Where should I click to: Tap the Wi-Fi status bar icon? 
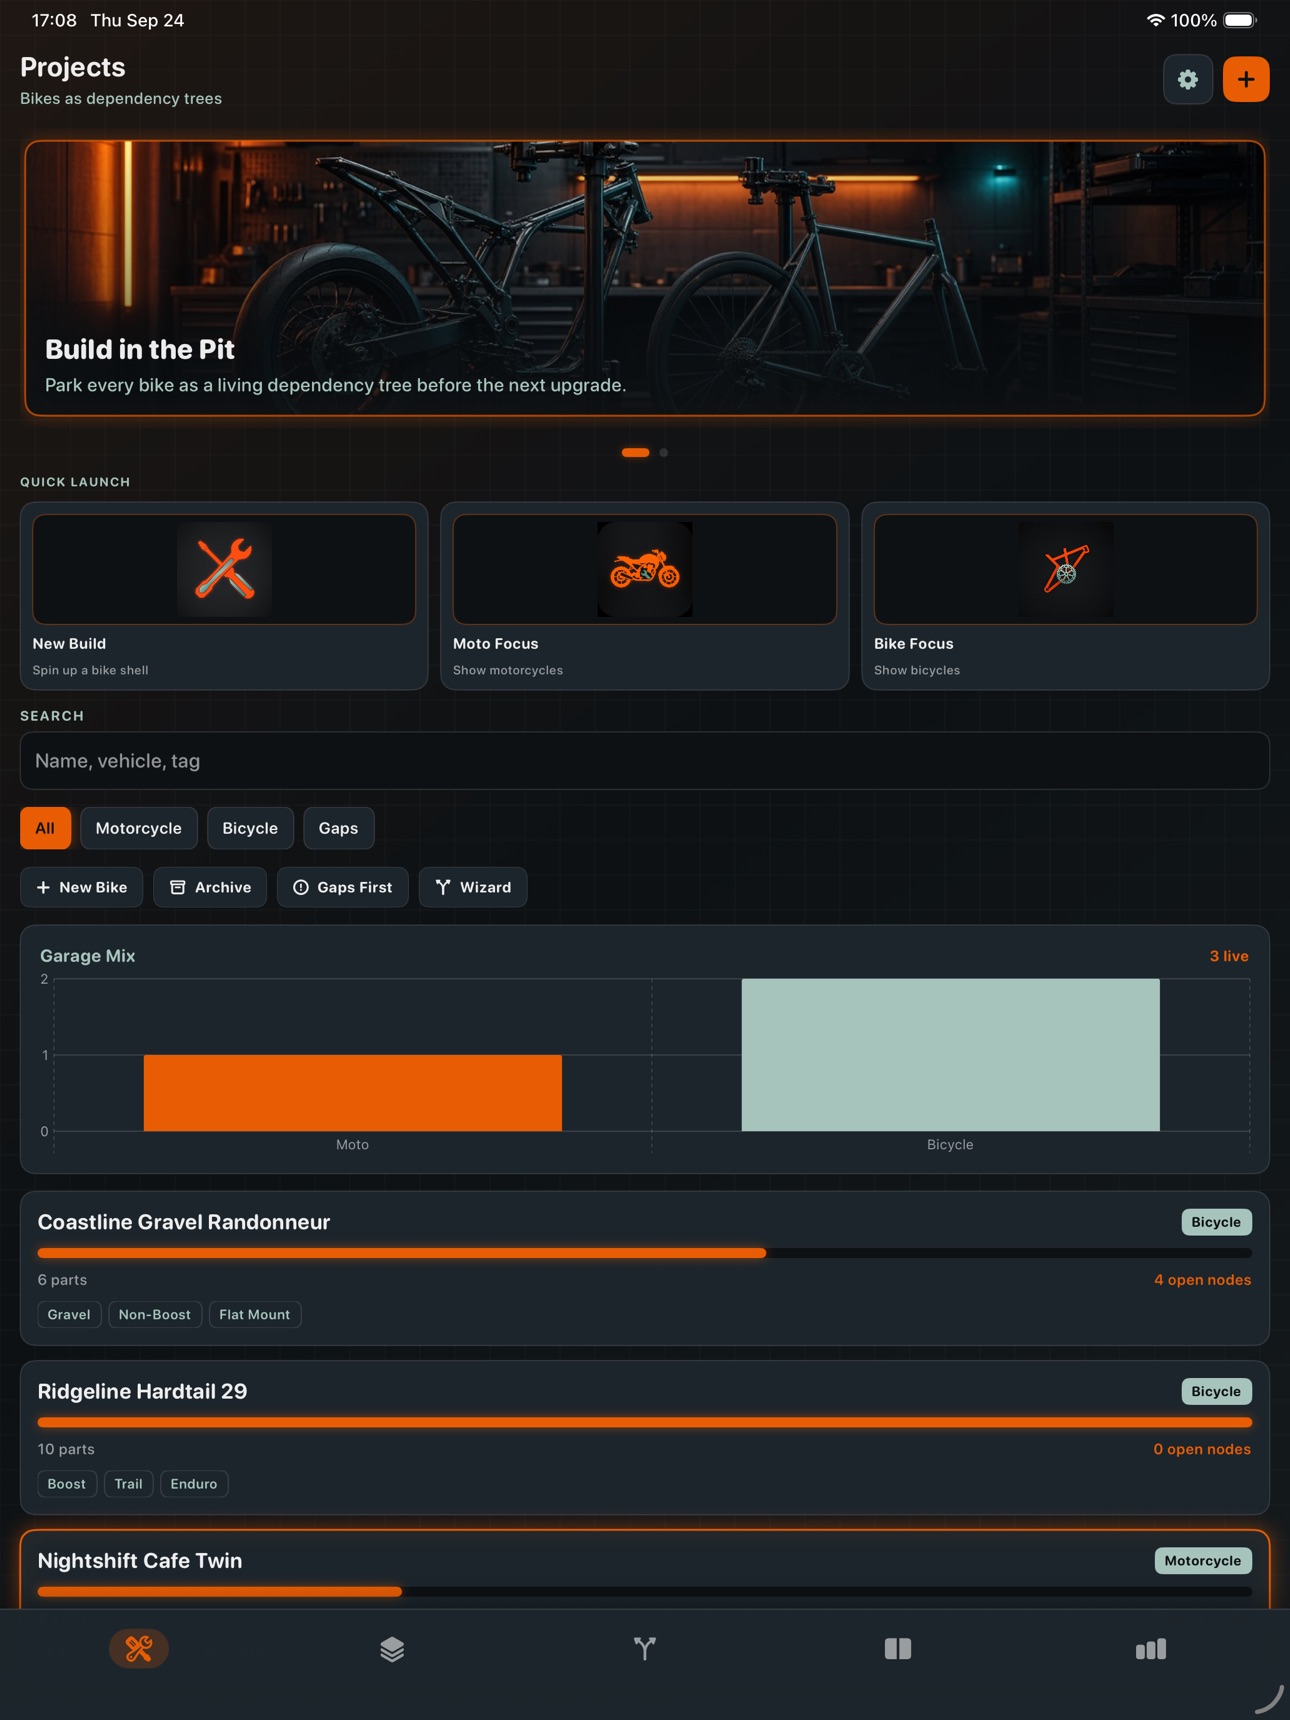(1155, 20)
